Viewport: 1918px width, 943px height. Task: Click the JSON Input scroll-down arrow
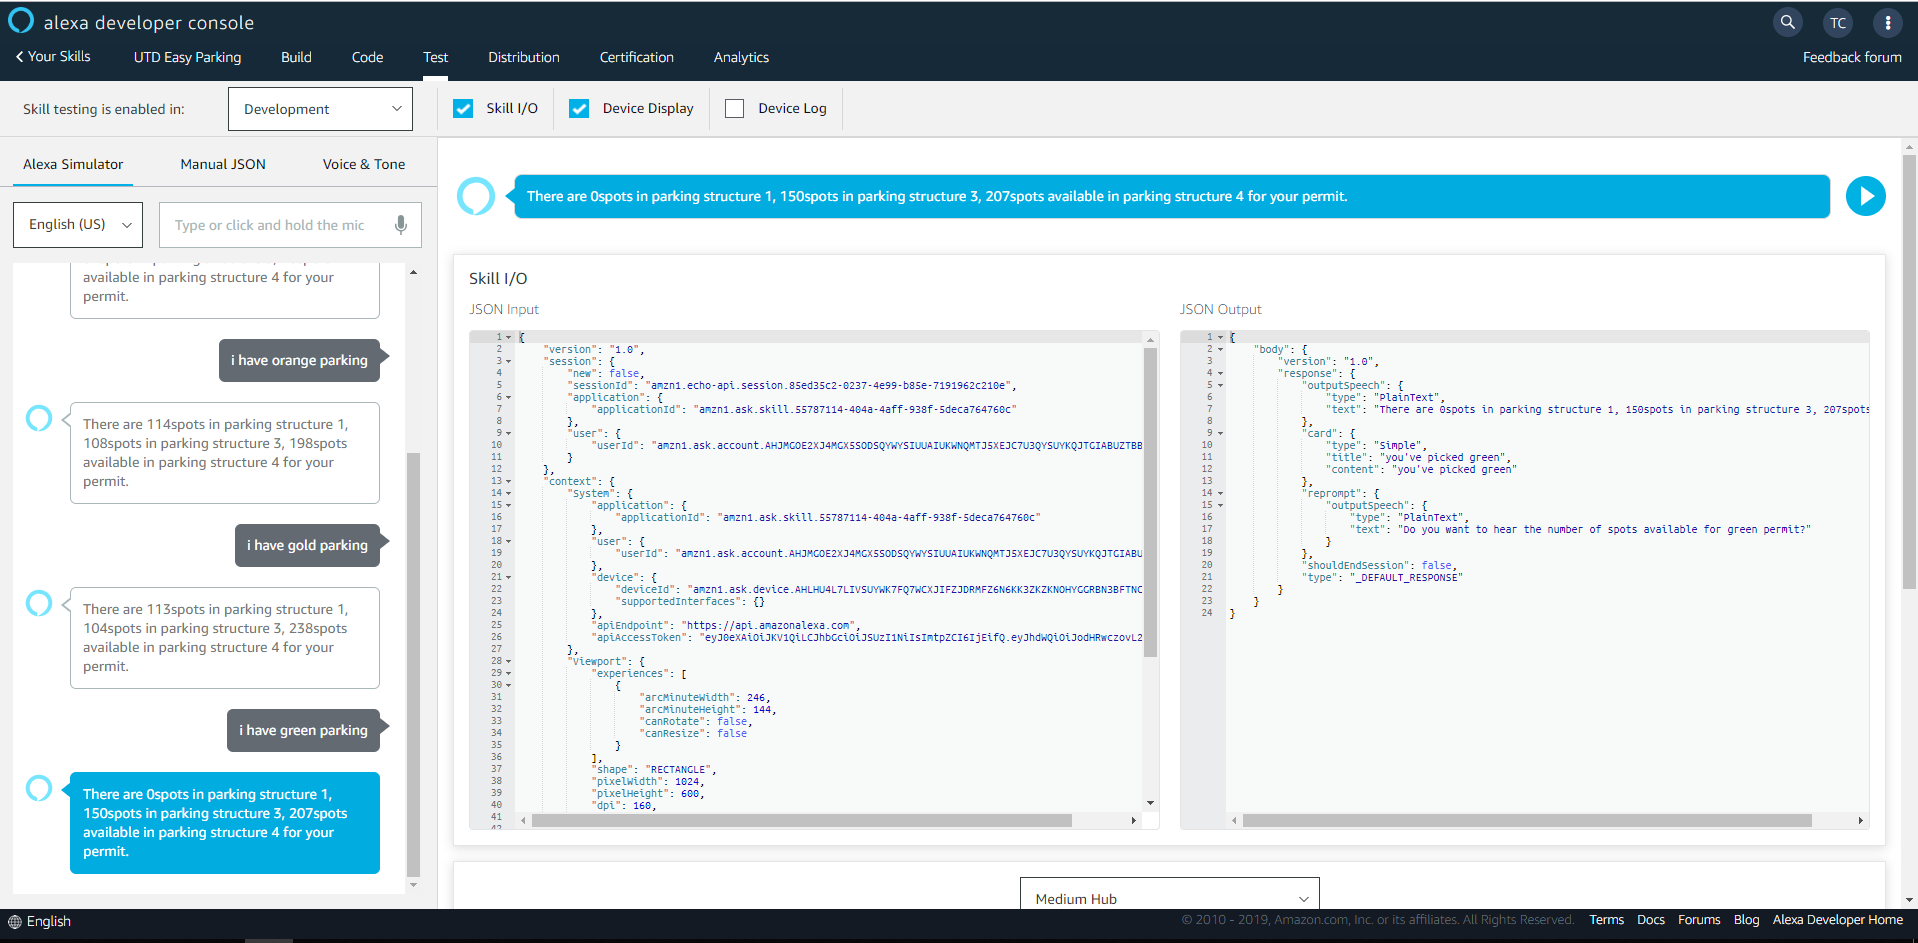pos(1150,803)
